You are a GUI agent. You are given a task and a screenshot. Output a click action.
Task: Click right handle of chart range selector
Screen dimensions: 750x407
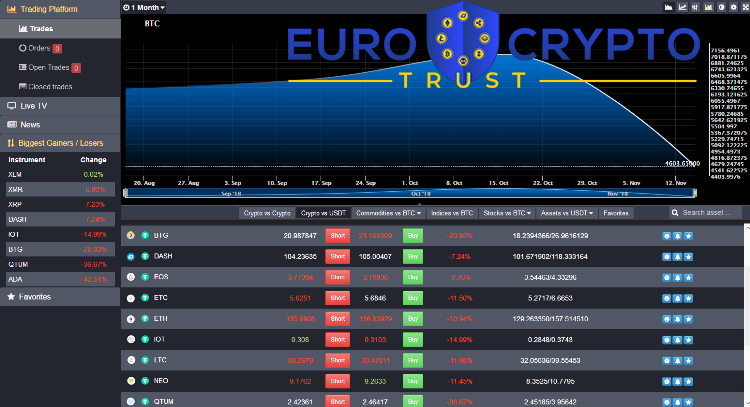pos(695,193)
